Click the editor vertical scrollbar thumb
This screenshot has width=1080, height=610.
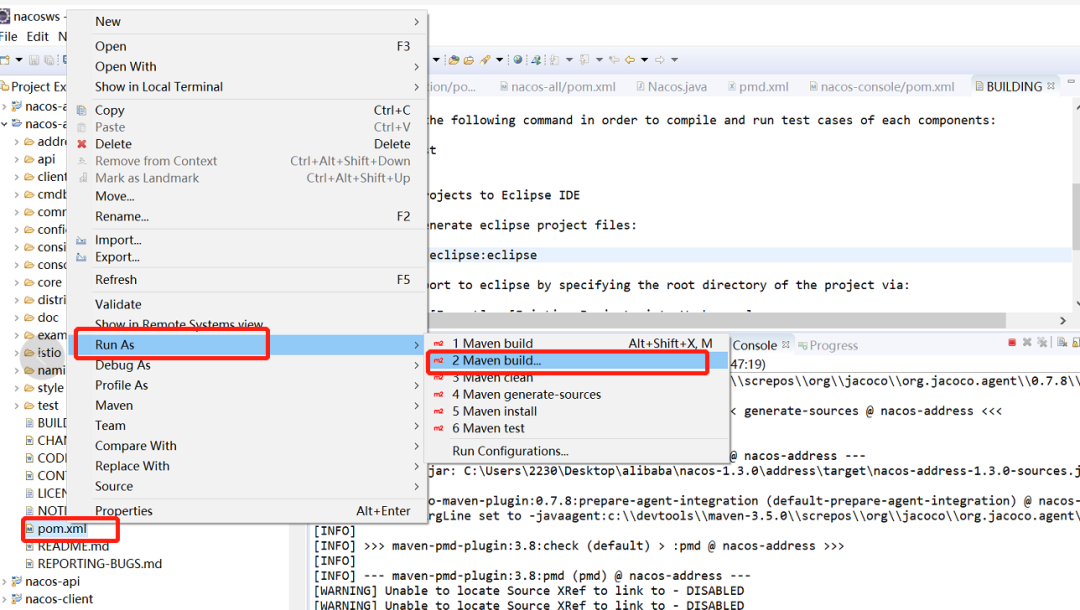(1076, 215)
